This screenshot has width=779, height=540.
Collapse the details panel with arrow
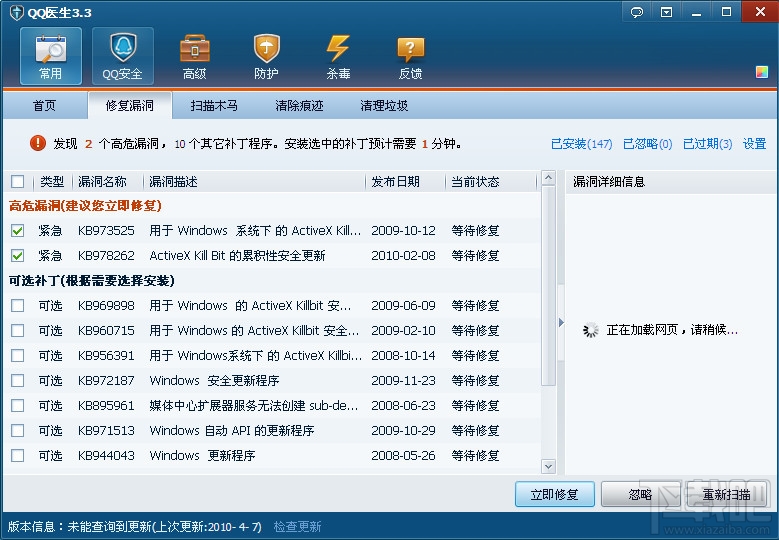coord(561,322)
